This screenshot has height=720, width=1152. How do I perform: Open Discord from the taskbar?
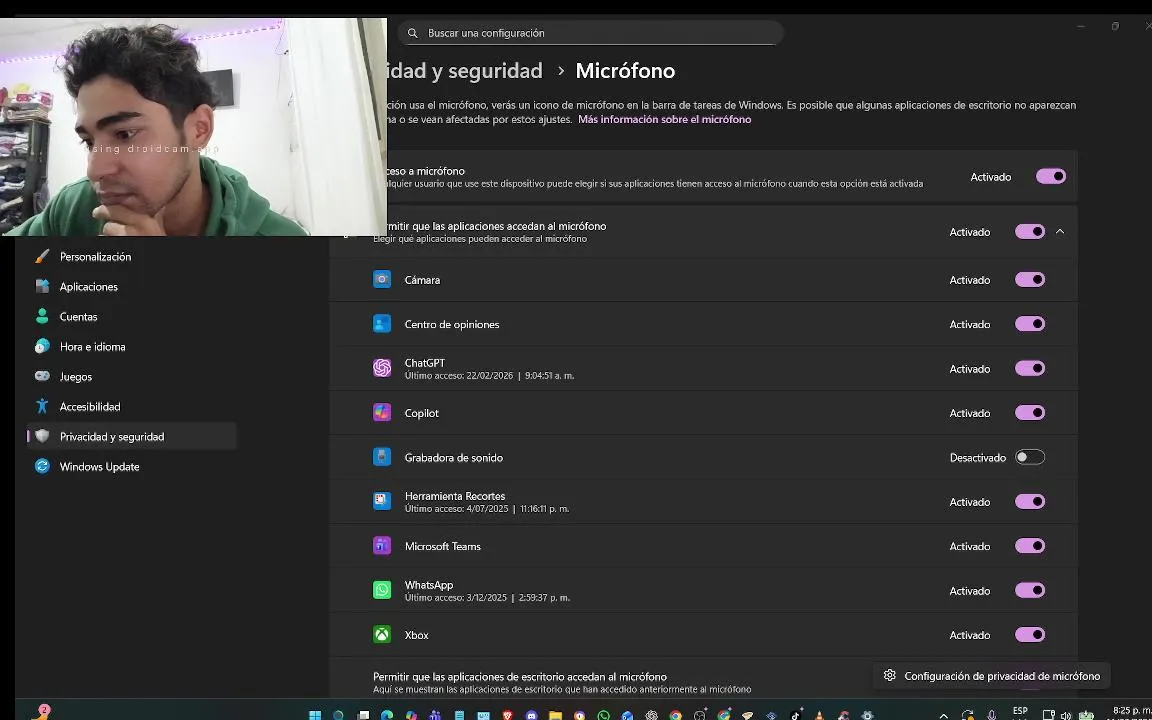click(531, 716)
